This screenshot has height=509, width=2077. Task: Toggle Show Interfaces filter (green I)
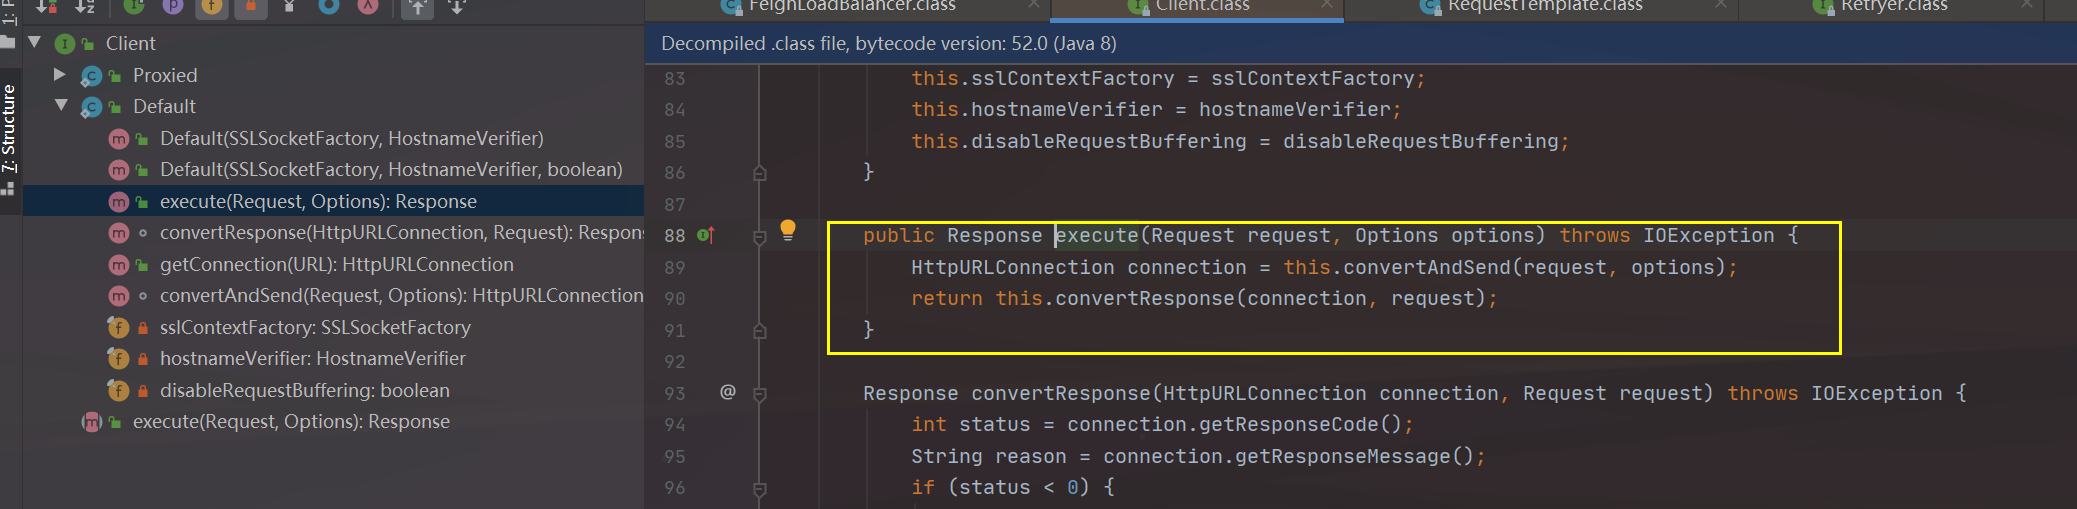pyautogui.click(x=133, y=6)
